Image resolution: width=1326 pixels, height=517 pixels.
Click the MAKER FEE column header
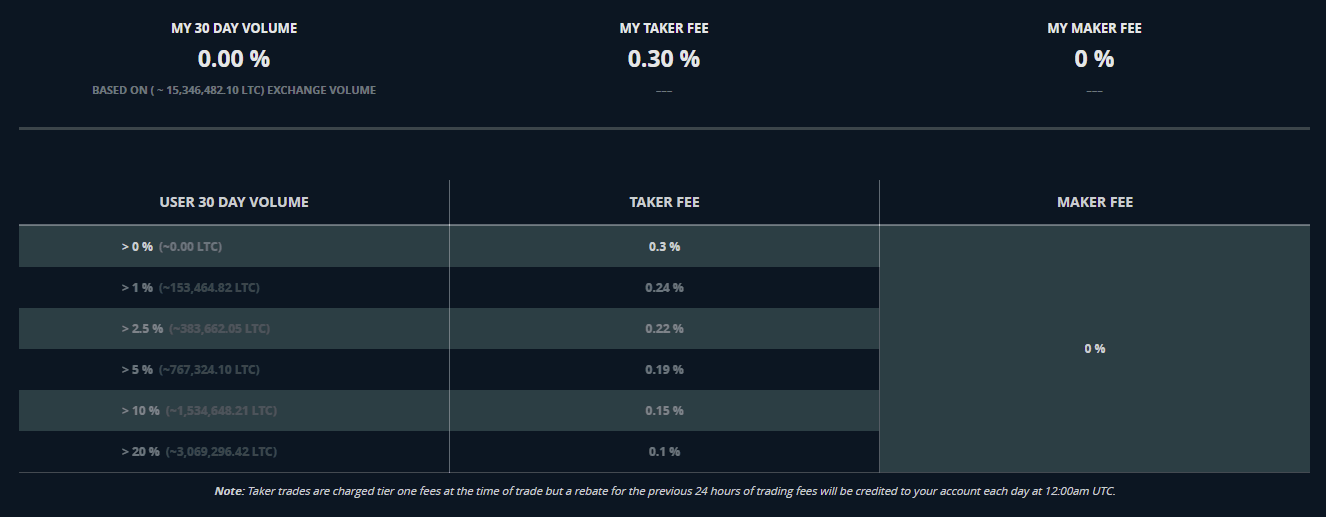pos(1095,202)
